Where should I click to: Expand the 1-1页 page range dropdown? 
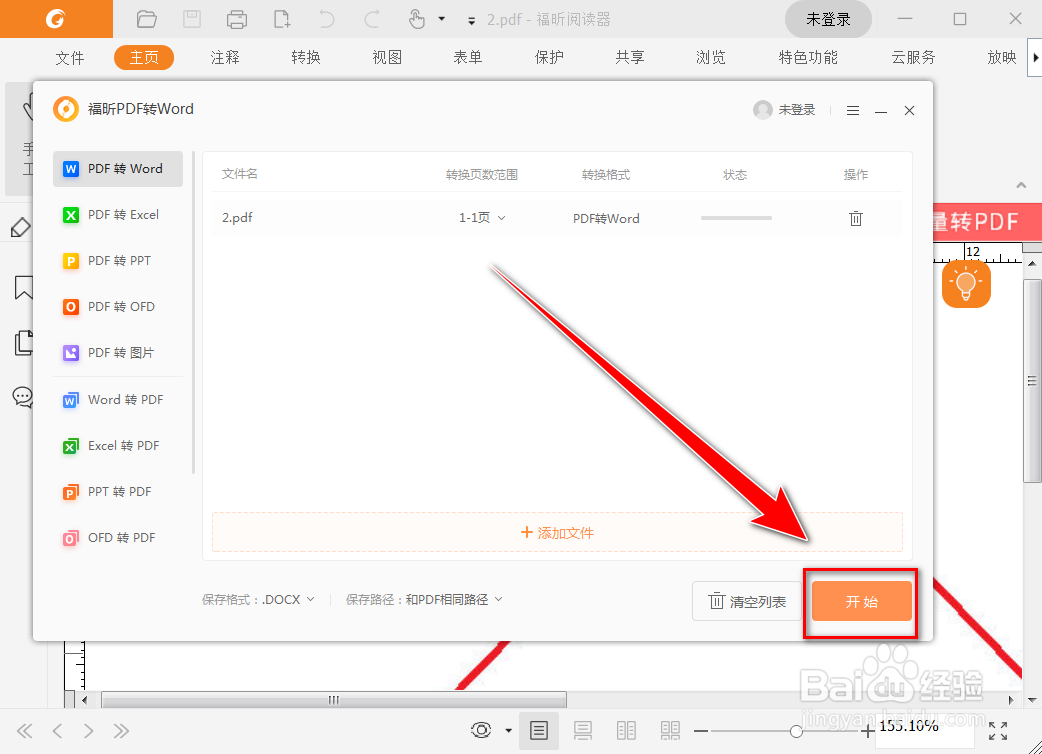[482, 218]
